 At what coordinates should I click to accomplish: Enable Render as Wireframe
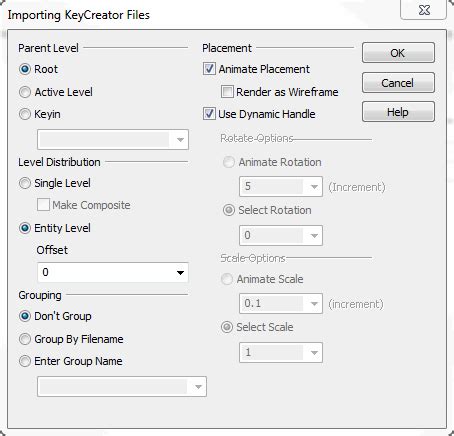coord(227,92)
